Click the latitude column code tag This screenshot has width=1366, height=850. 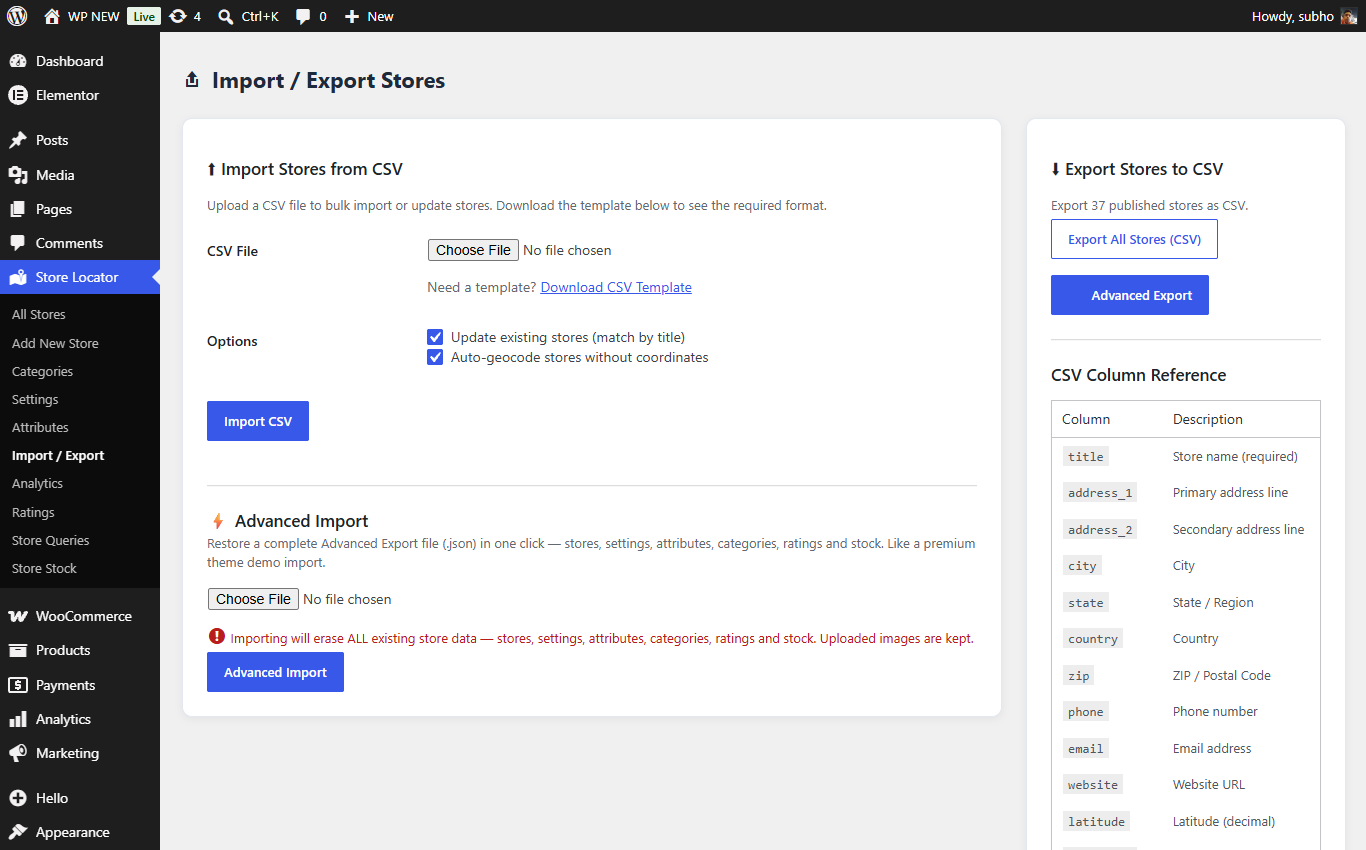click(1096, 821)
